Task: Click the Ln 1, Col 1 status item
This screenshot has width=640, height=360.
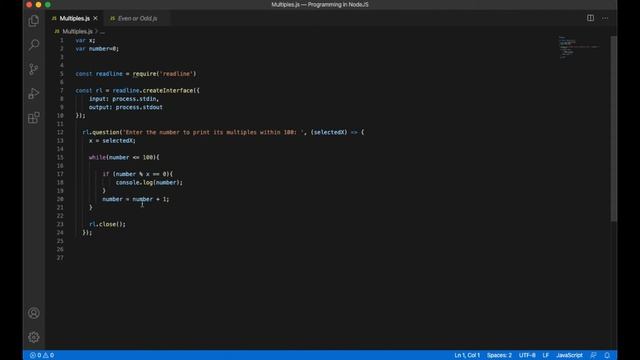Action: point(467,355)
